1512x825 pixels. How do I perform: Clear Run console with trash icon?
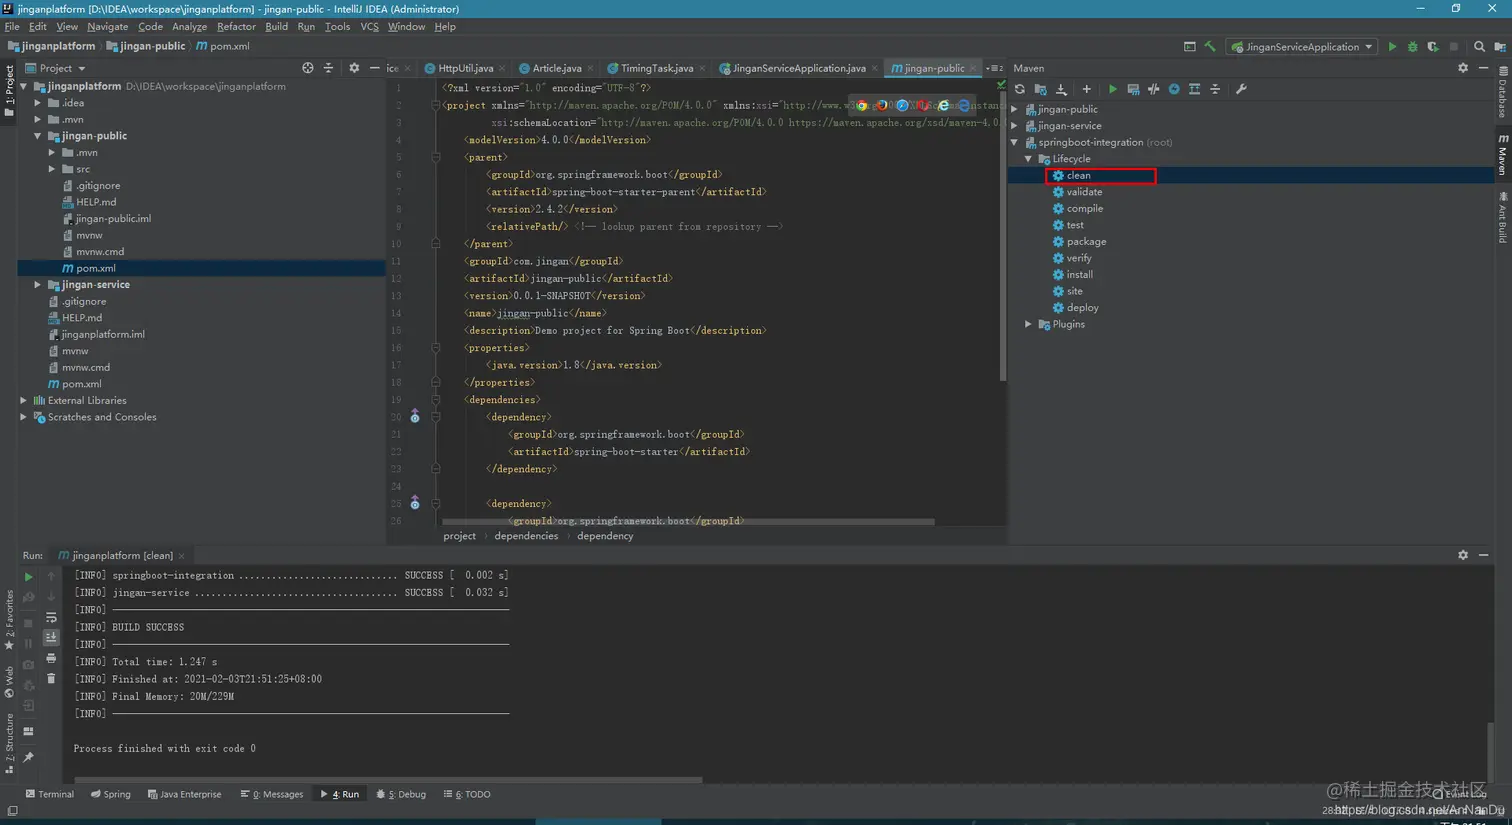tap(51, 678)
